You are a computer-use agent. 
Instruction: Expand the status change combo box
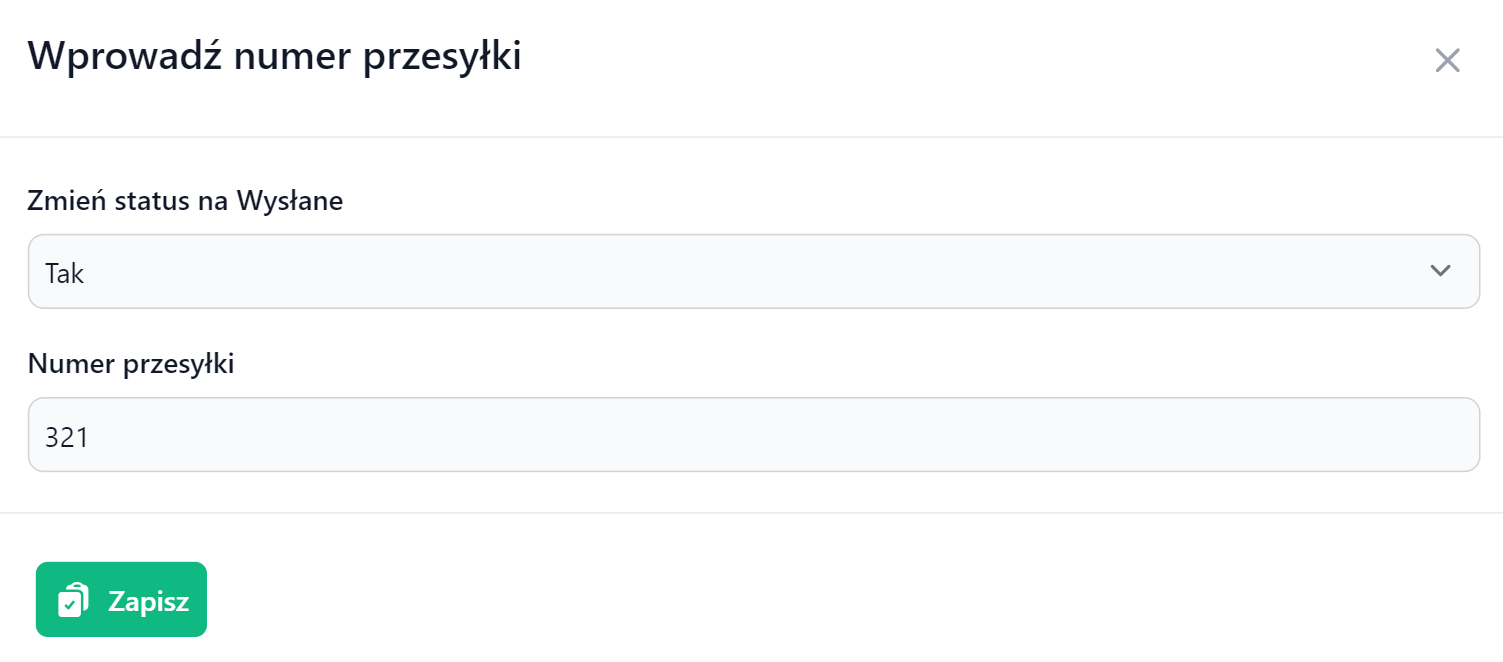[752, 272]
